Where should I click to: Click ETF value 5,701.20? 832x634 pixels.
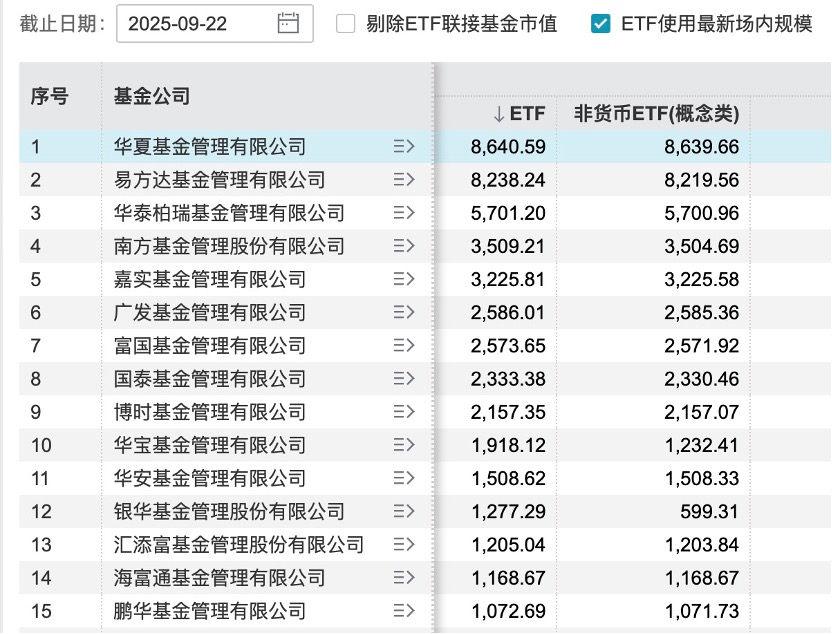point(508,213)
